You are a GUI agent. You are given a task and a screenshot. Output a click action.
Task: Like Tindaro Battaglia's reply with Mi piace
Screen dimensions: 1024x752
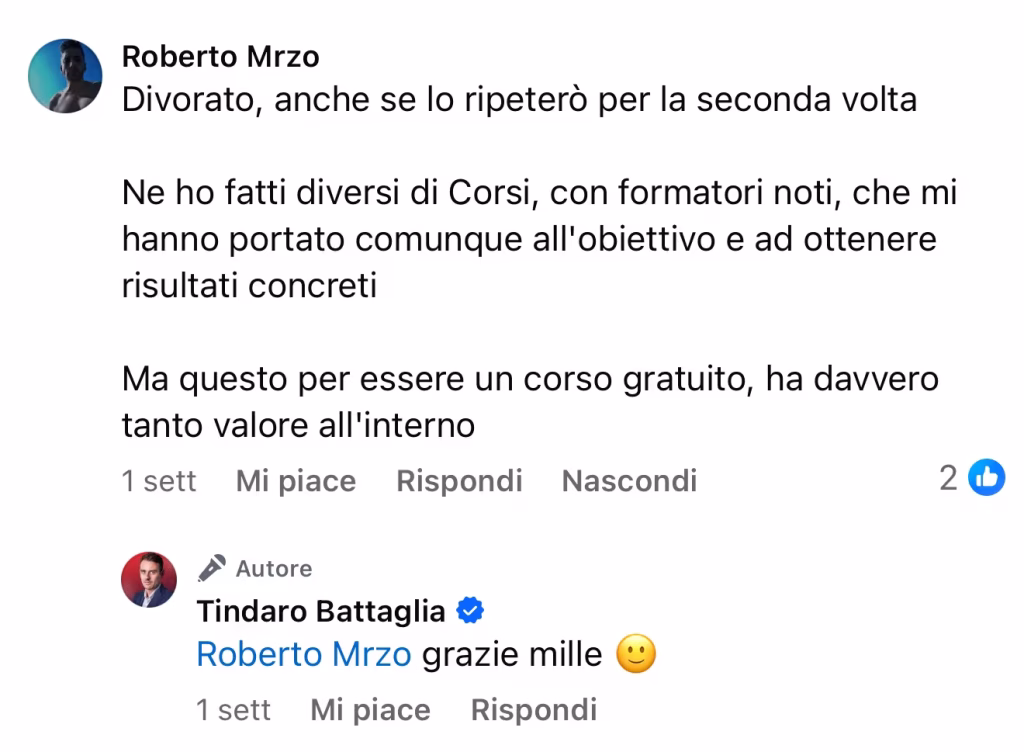pyautogui.click(x=370, y=710)
